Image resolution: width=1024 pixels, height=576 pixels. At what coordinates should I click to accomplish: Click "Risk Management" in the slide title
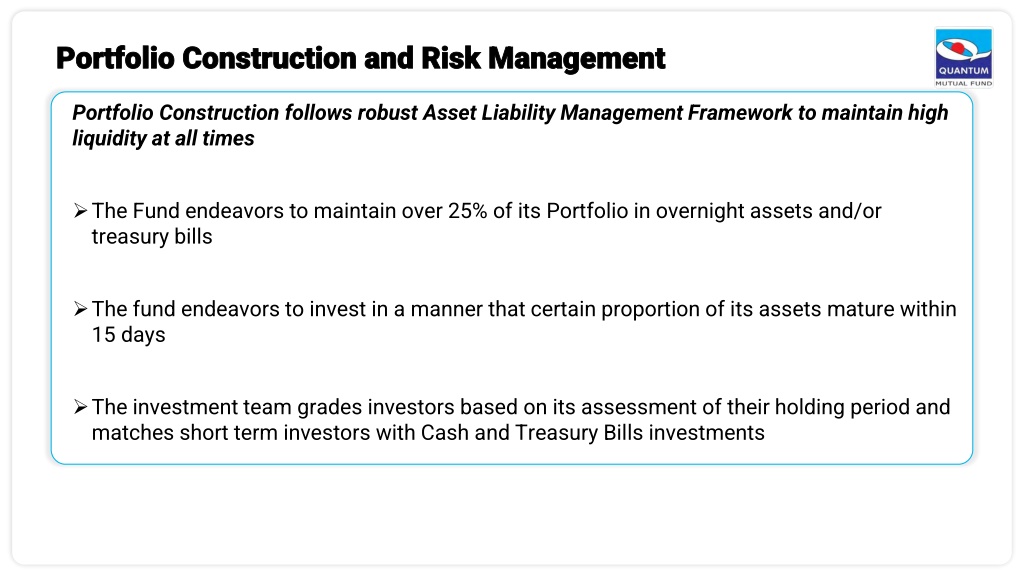pyautogui.click(x=543, y=58)
